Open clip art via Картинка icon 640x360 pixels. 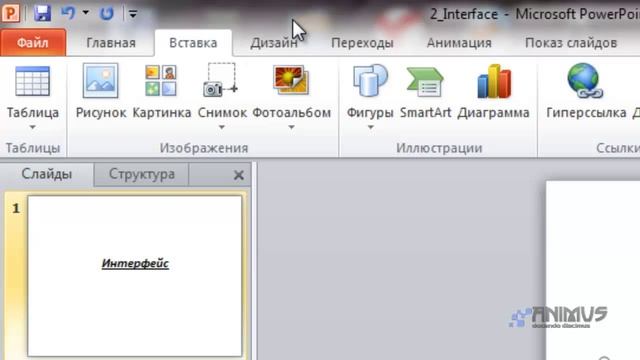tap(161, 81)
